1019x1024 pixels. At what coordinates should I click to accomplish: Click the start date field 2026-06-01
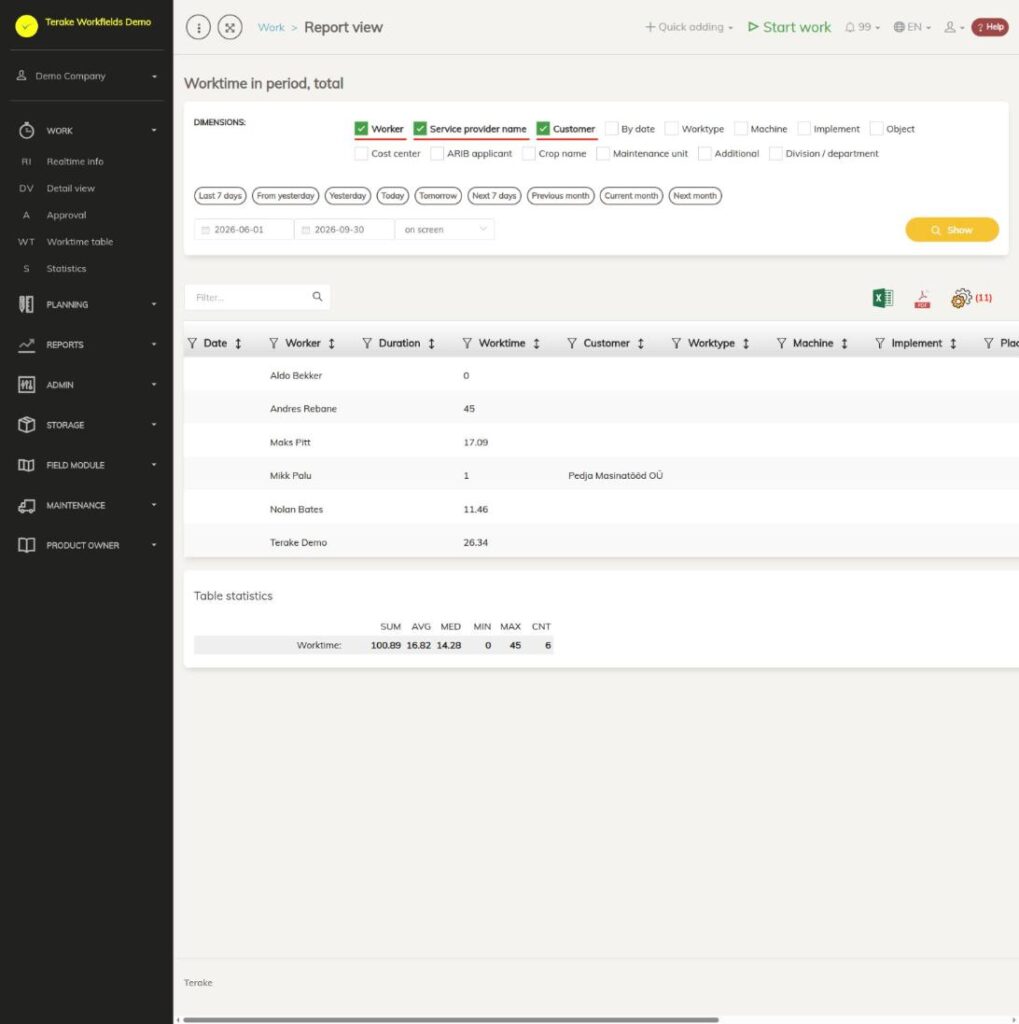244,230
